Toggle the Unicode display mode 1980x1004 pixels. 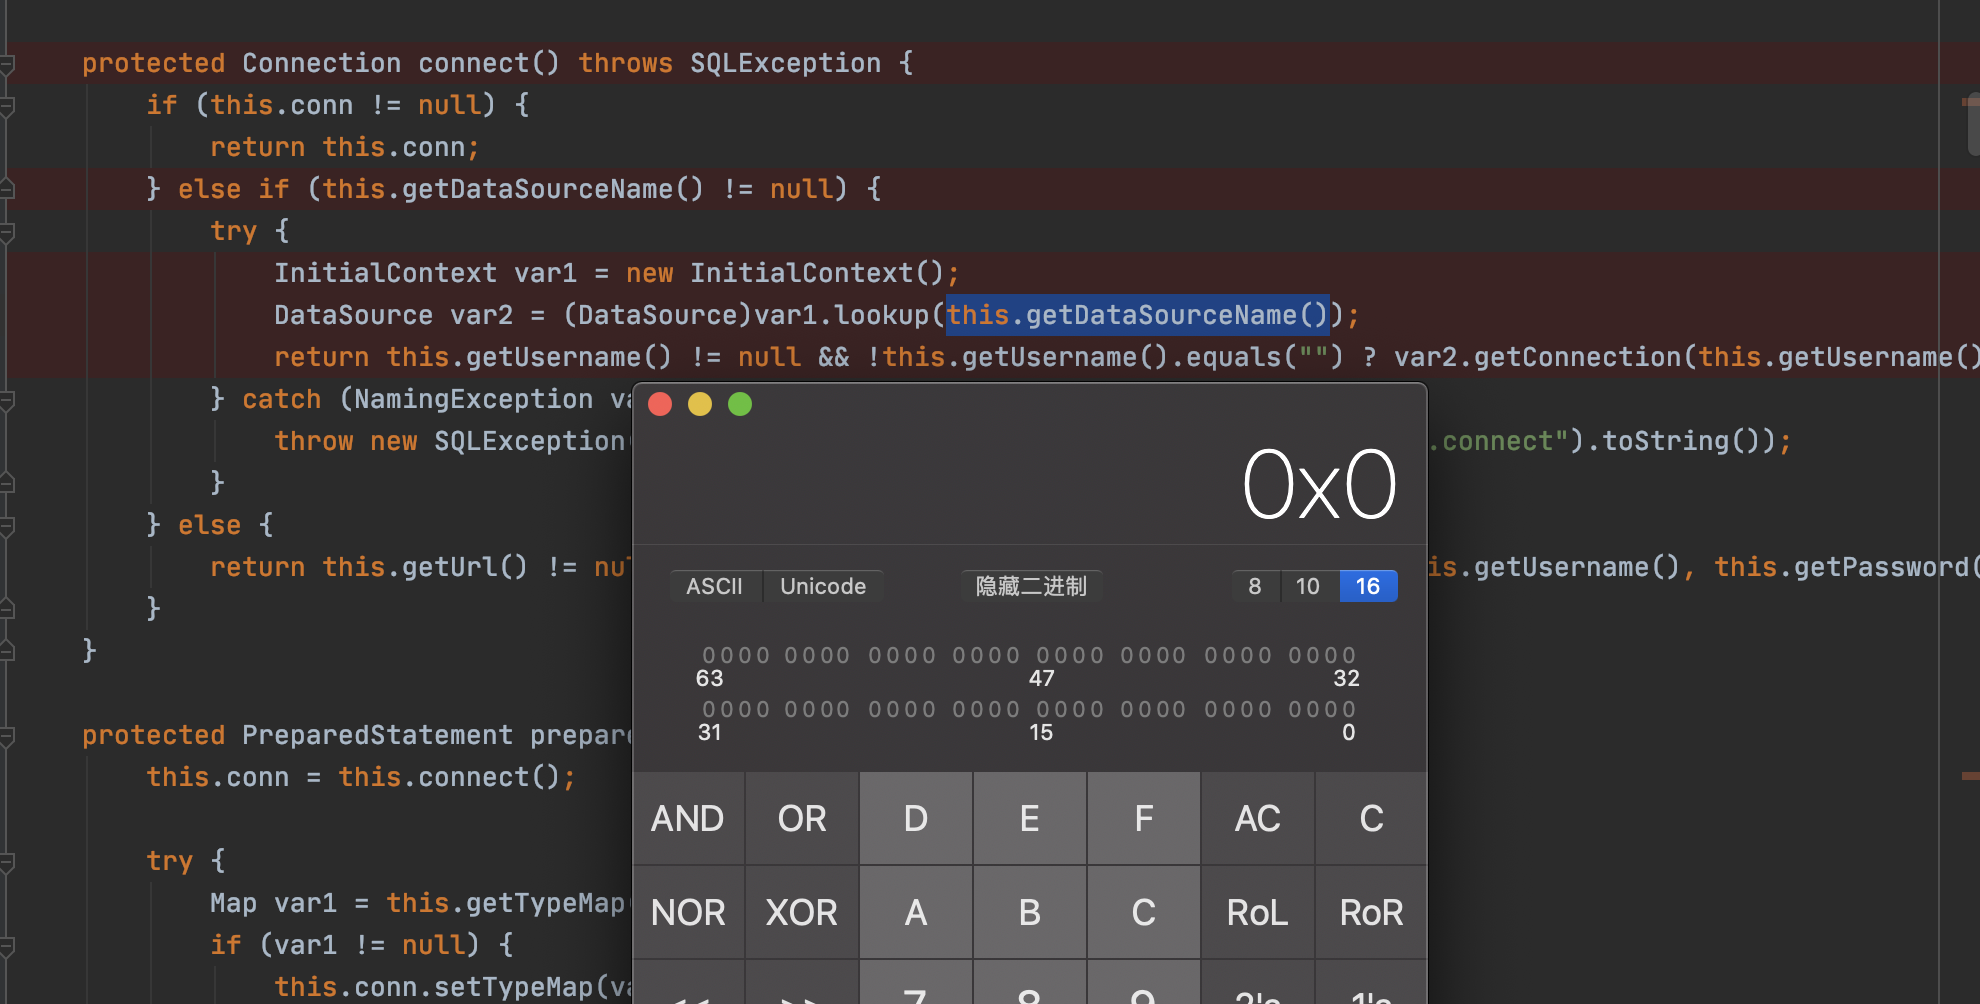(822, 586)
